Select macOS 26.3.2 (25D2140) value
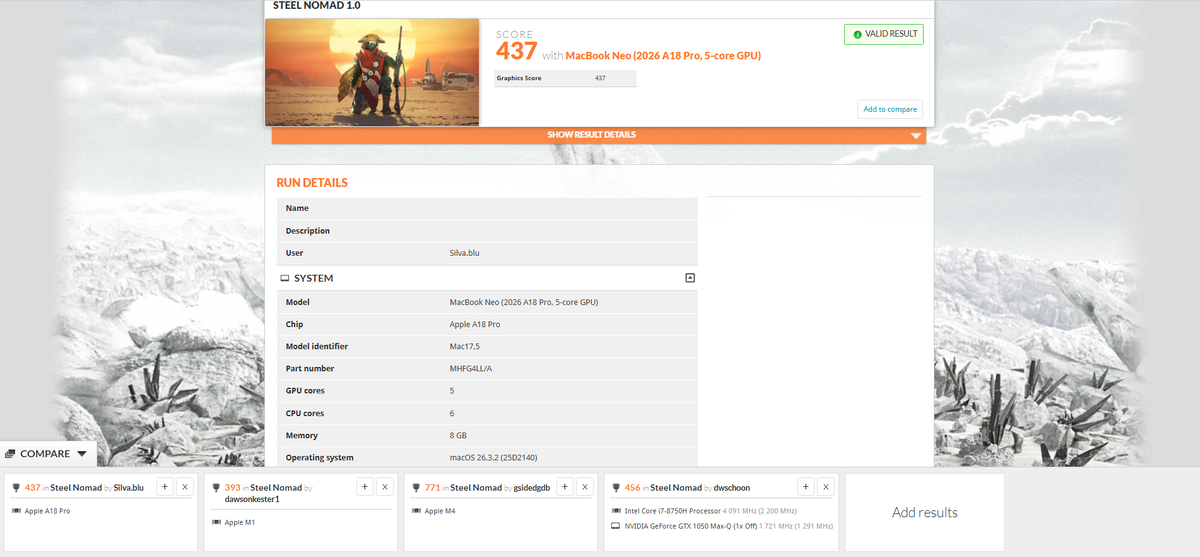Image resolution: width=1200 pixels, height=557 pixels. (x=493, y=457)
